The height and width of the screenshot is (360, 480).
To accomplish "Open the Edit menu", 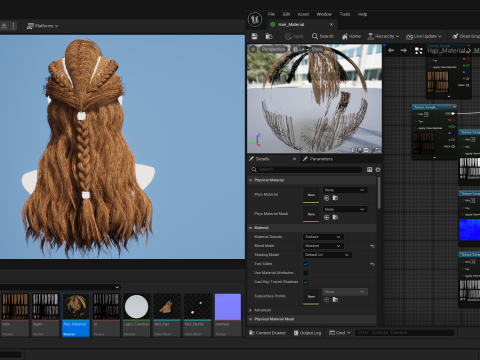I will (286, 14).
